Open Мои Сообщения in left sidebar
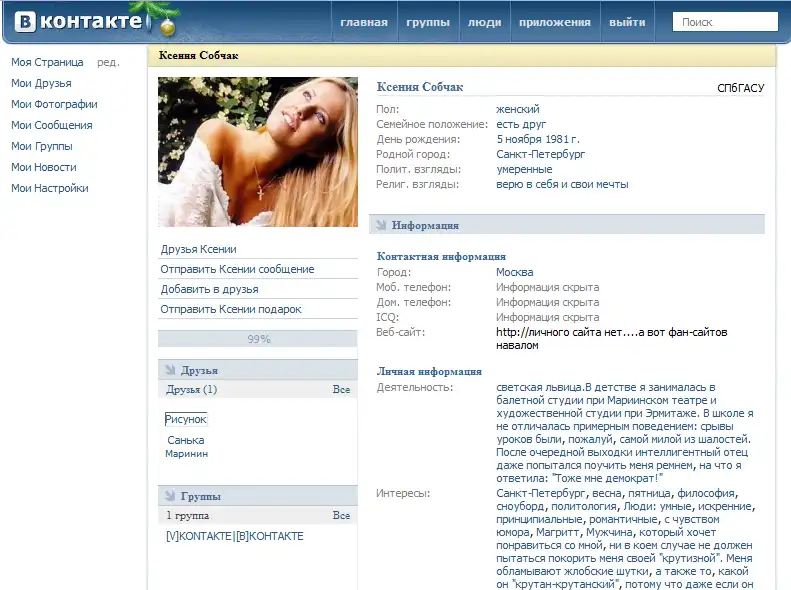Screen dimensions: 791x590 [52, 125]
